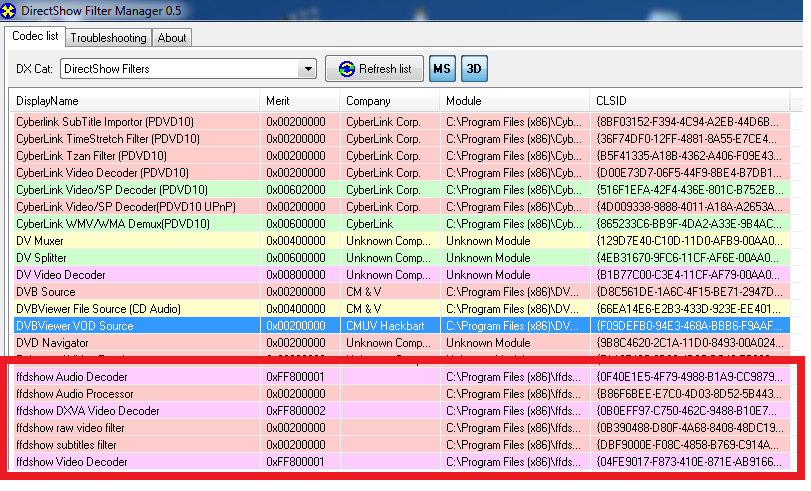This screenshot has width=811, height=491.
Task: Select CyberLink Video/SP Decoder (PDVD10) row
Action: (x=401, y=190)
